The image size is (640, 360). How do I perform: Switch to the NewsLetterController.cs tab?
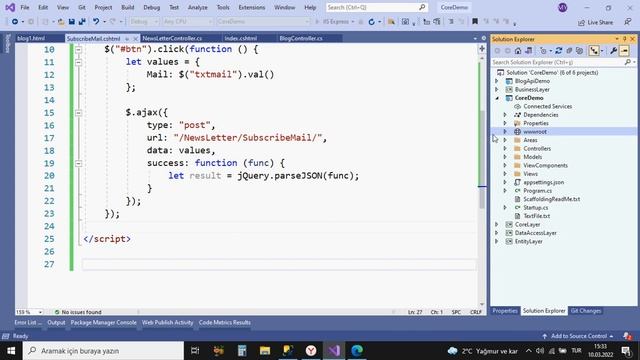pos(172,38)
